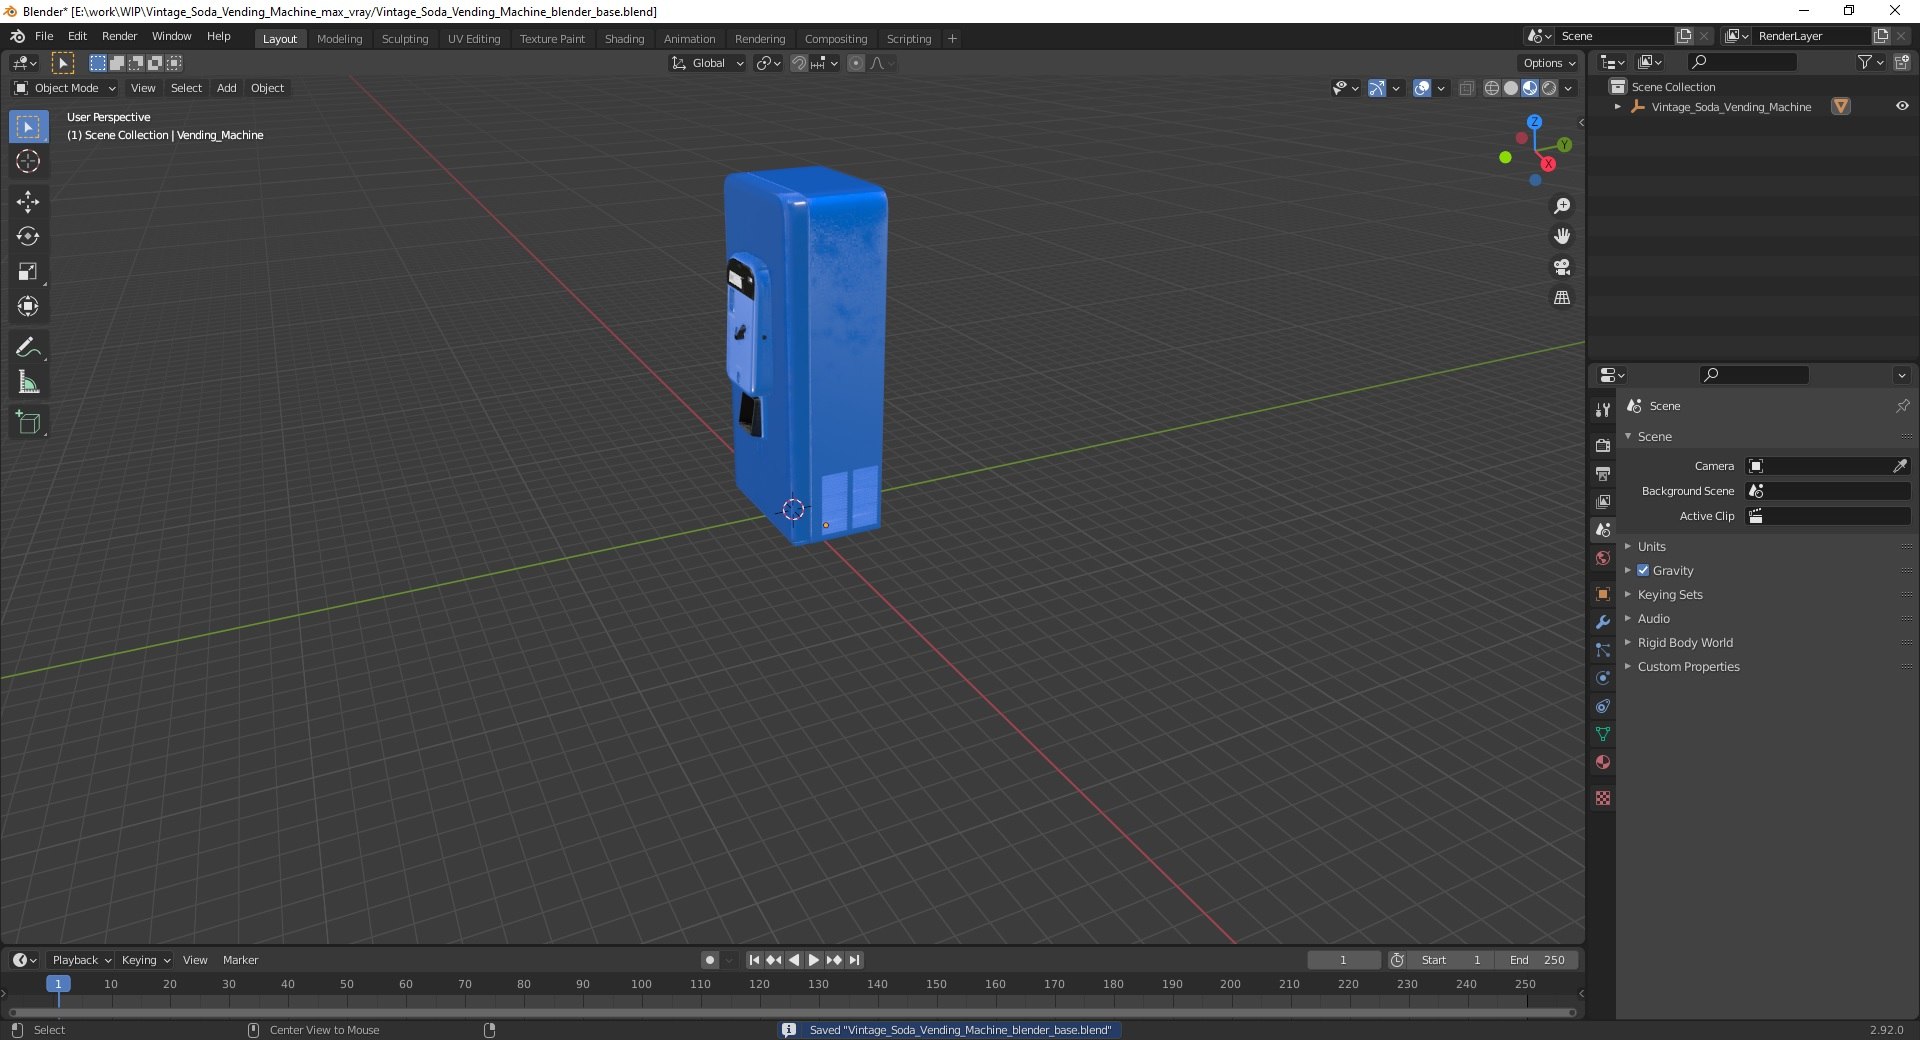
Task: Open the Object Mode dropdown
Action: pos(65,88)
